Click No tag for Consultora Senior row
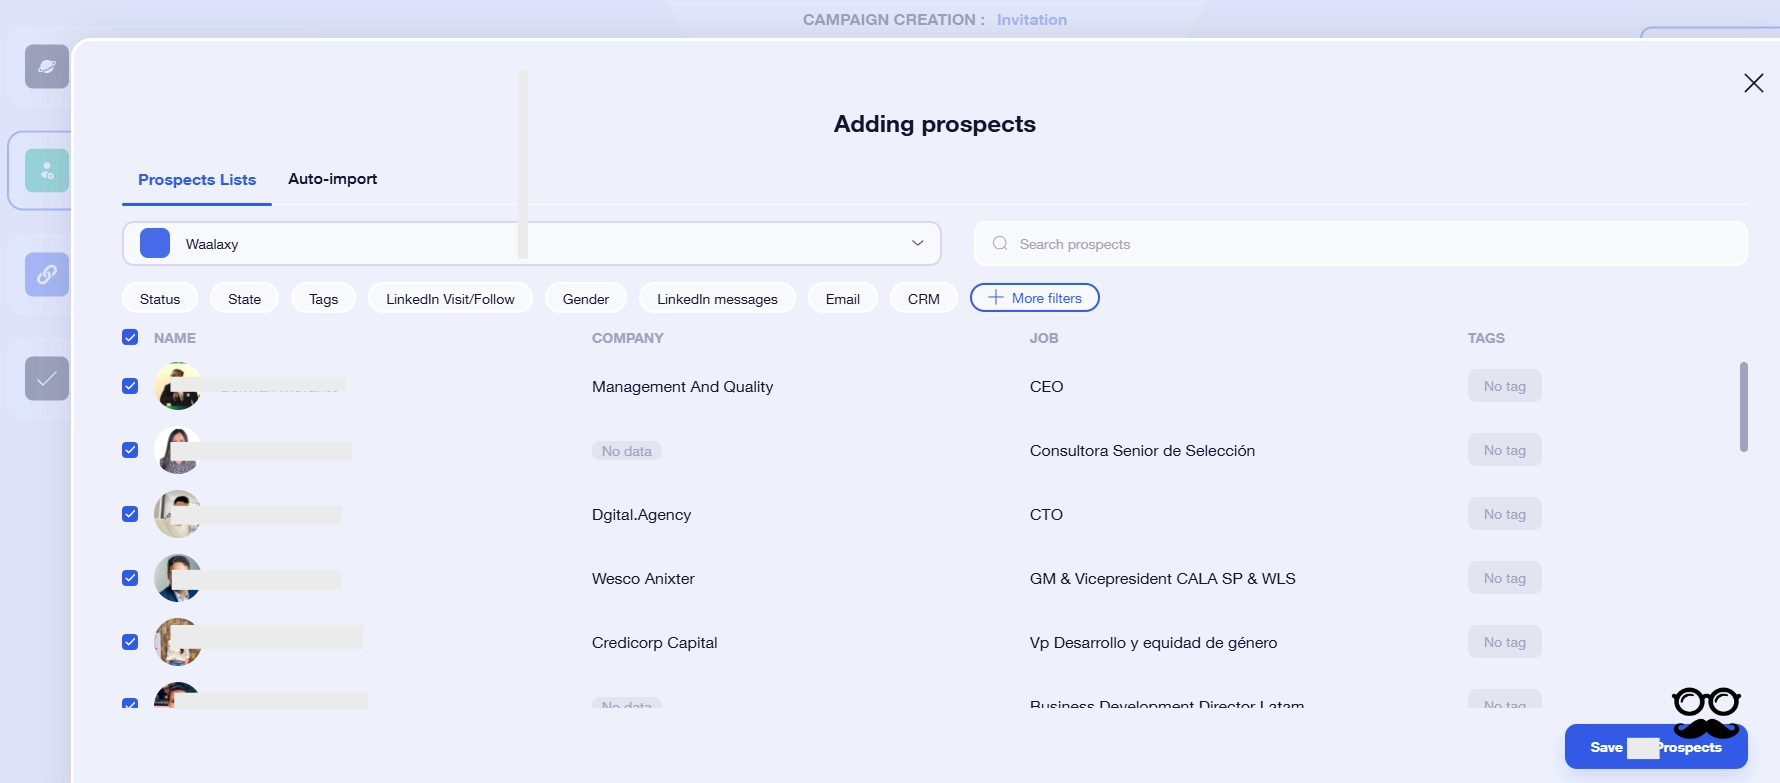 1505,450
